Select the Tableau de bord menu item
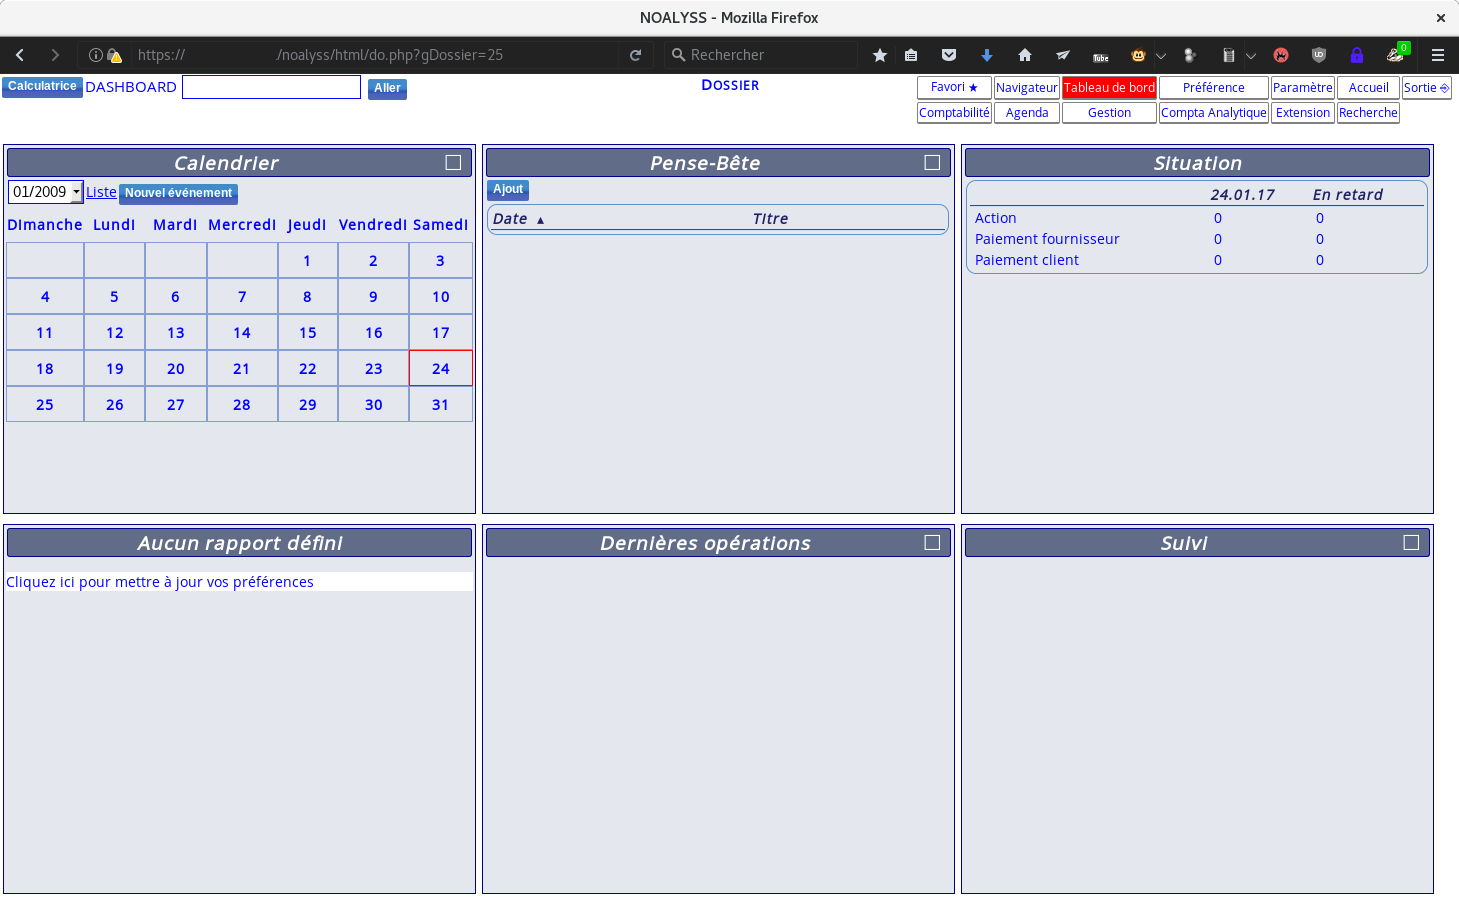Viewport: 1459px width, 913px height. [1109, 88]
